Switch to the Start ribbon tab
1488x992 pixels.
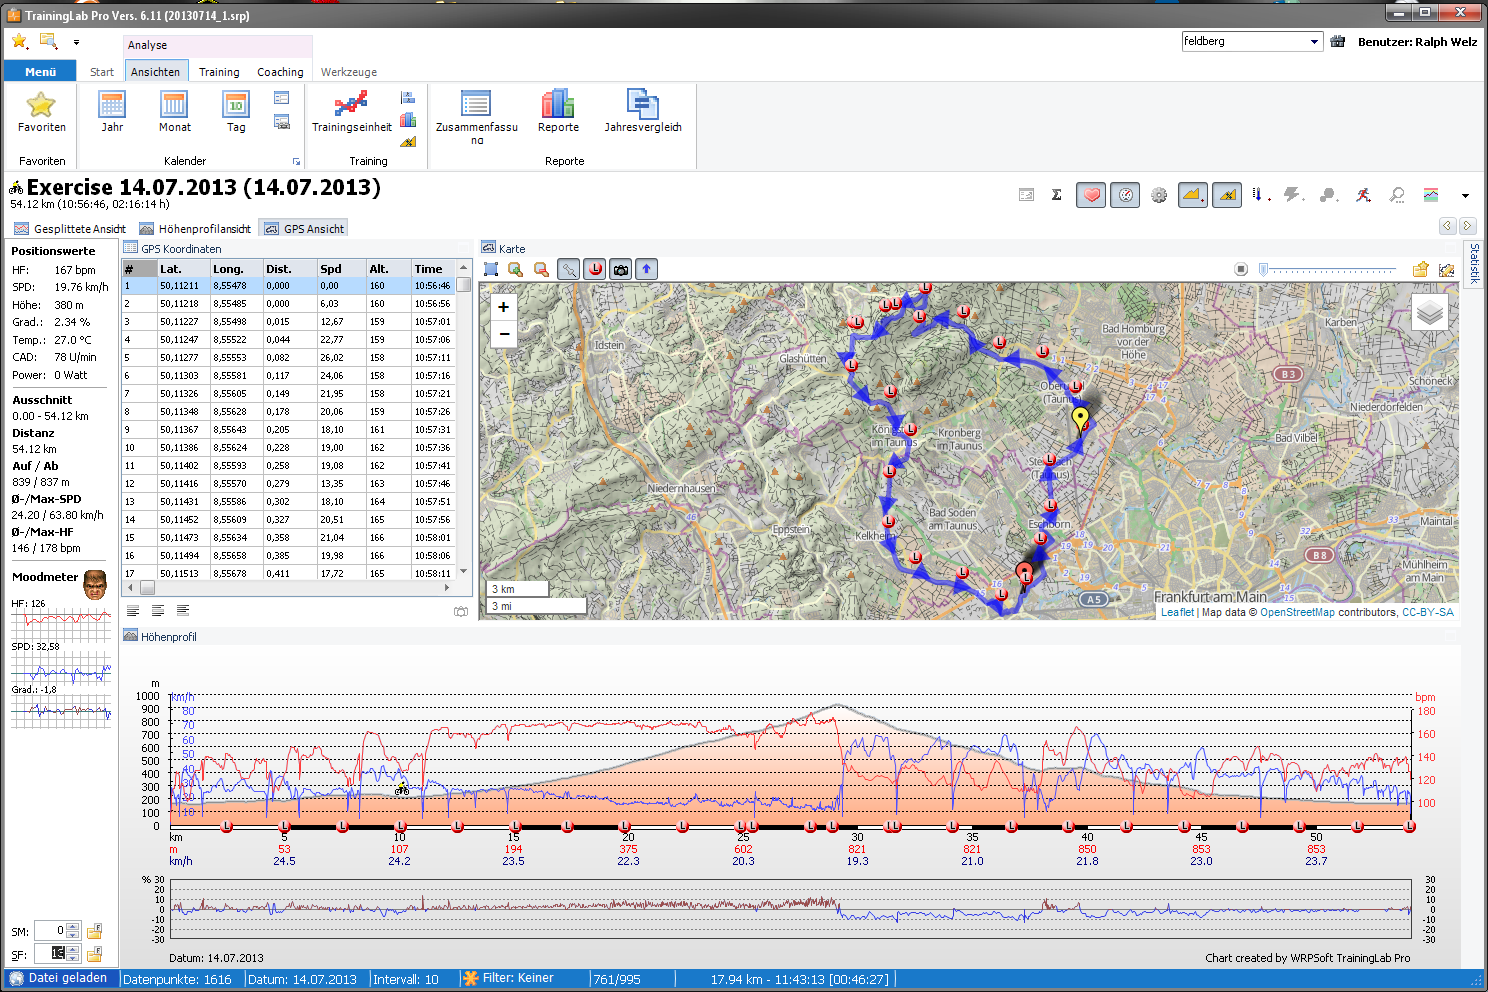coord(101,72)
